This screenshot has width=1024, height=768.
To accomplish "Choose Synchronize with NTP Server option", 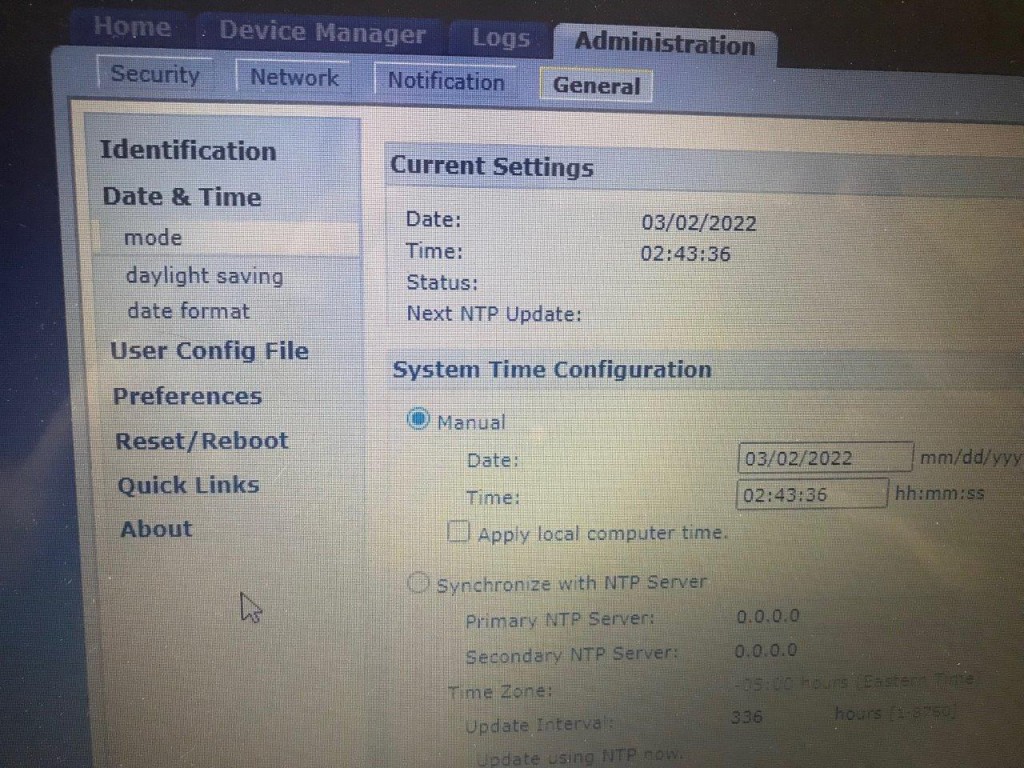I will (419, 583).
